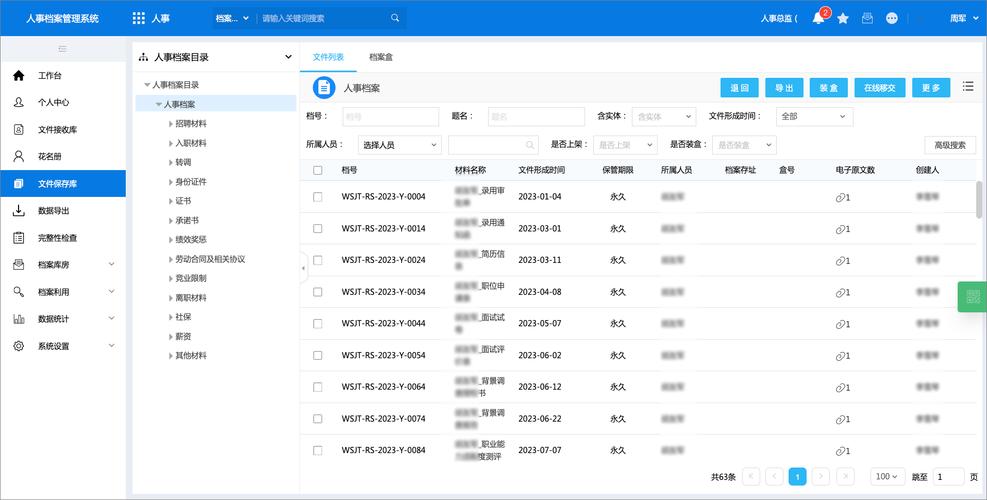Open the app grid icon beside 人事
This screenshot has height=500, width=987.
click(x=138, y=18)
